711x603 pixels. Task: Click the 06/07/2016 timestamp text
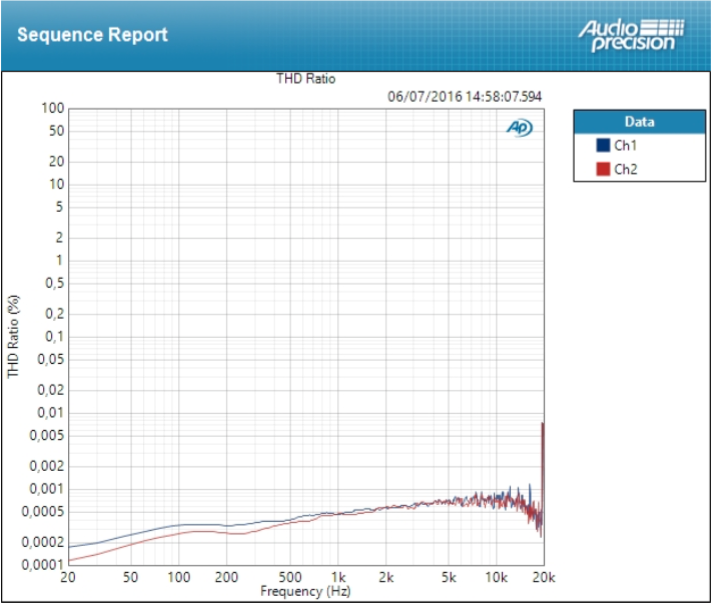point(464,96)
